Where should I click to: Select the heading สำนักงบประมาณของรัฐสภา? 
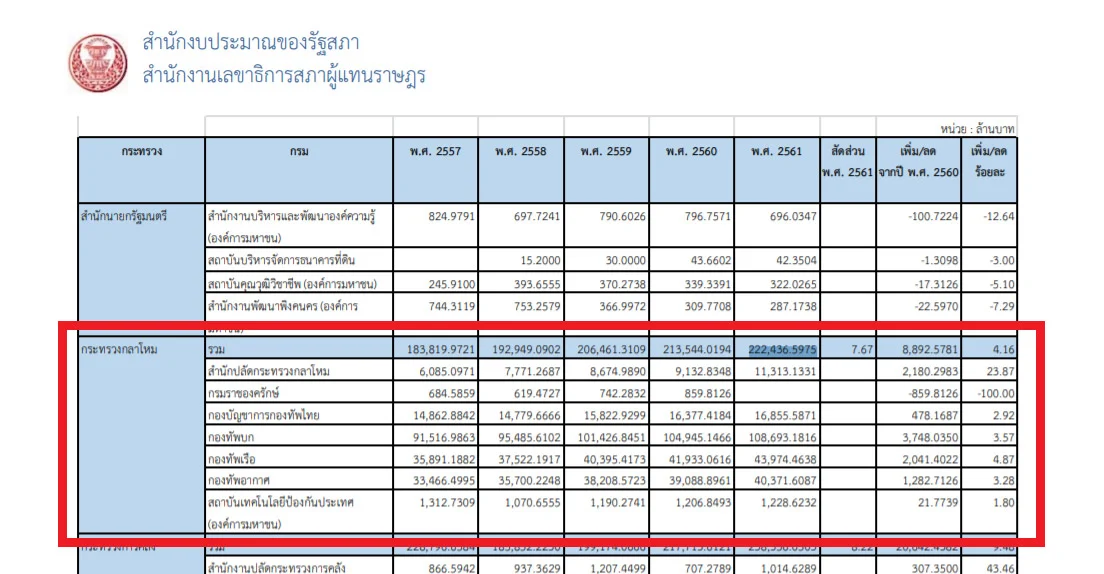pos(251,43)
